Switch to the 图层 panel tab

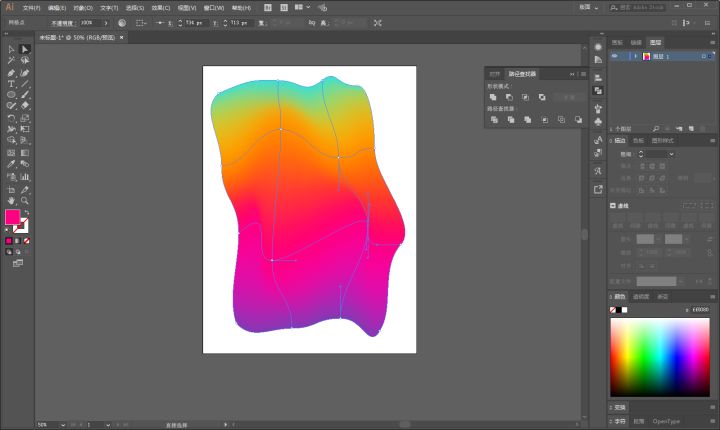pos(655,43)
